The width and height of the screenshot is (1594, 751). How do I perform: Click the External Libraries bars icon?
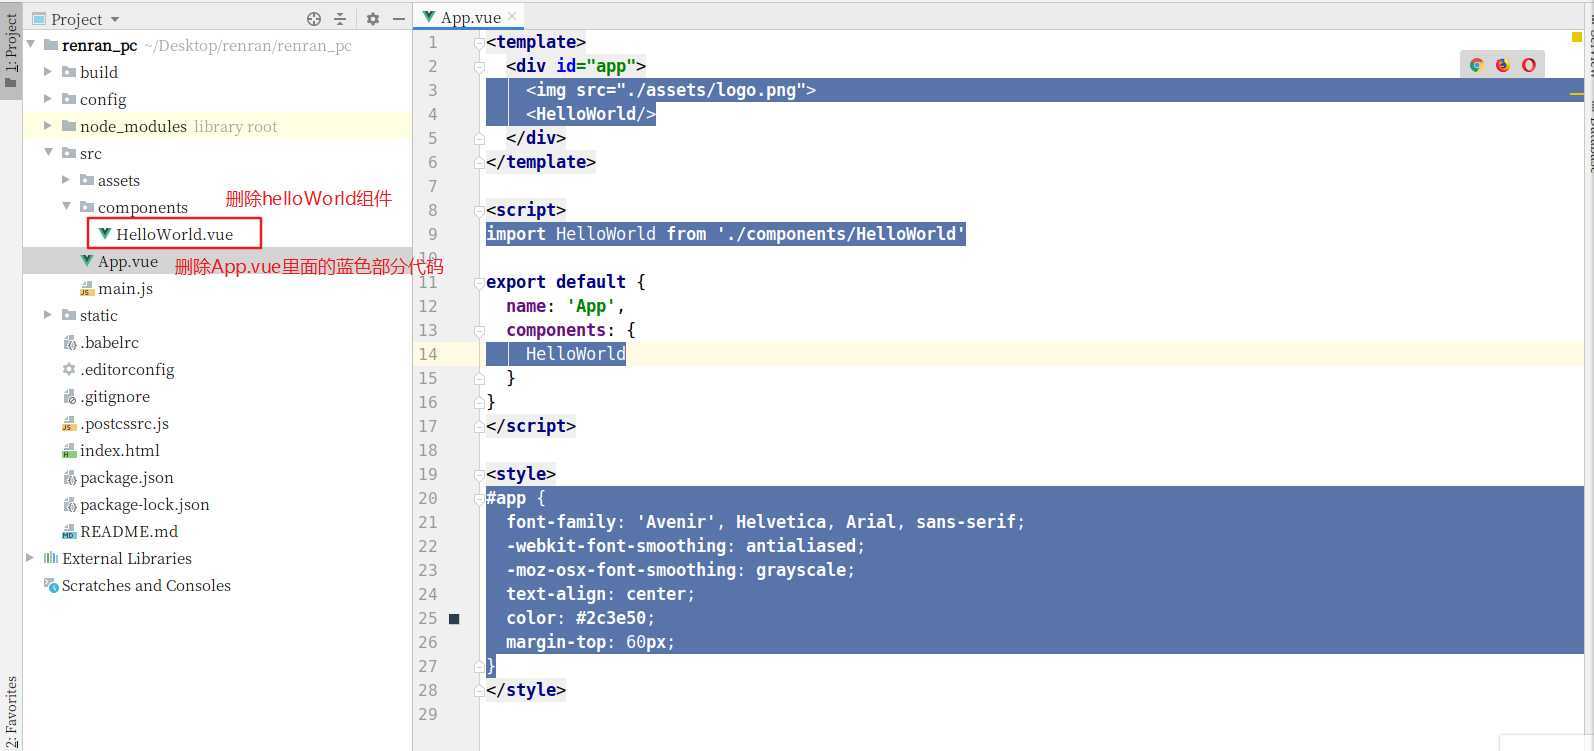51,559
